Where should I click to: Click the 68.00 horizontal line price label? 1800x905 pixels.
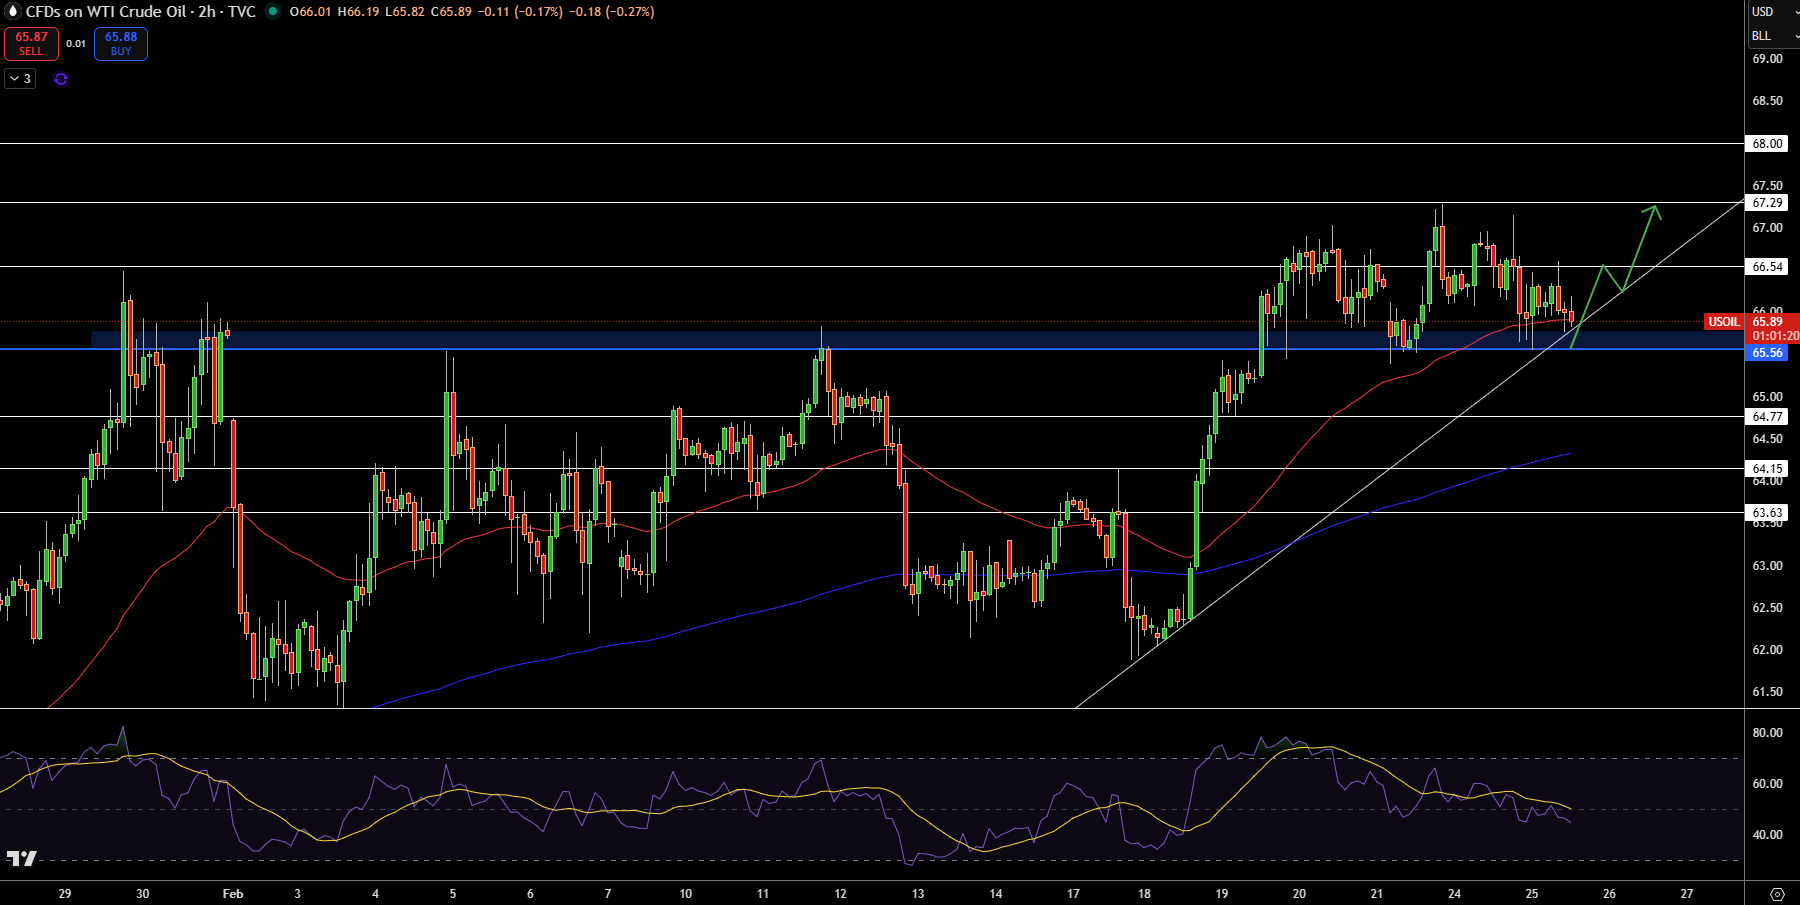tap(1767, 144)
